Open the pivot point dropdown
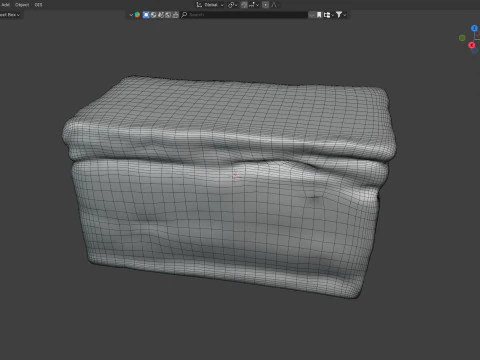The image size is (480, 360). point(232,5)
